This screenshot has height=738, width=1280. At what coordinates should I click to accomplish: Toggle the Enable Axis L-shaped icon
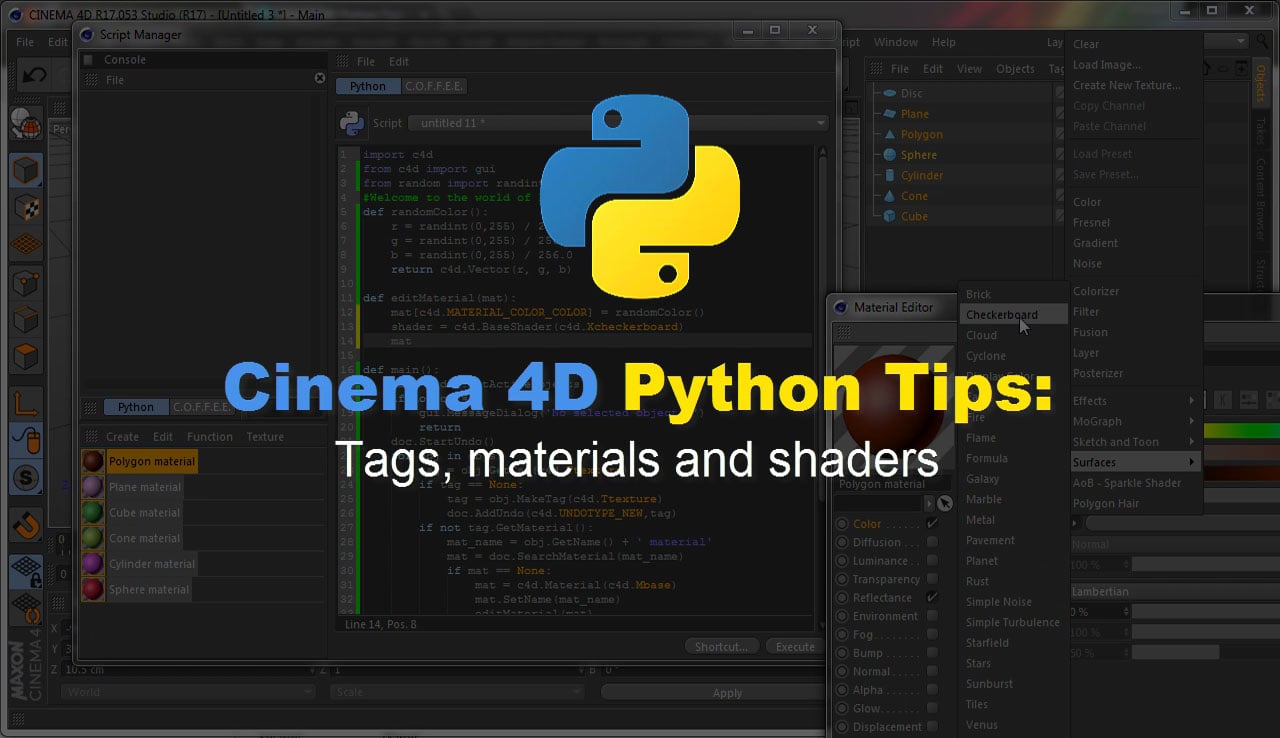point(26,402)
